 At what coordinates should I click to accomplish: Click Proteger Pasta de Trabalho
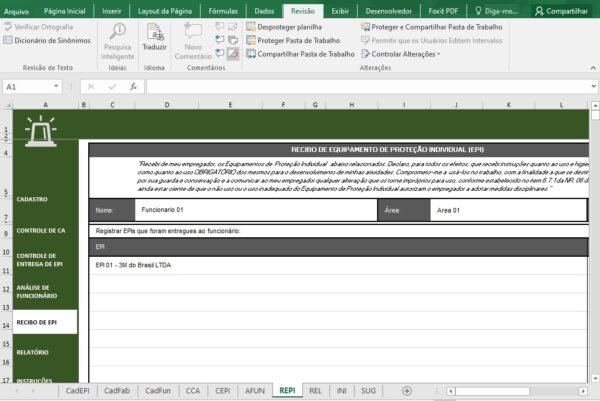(293, 41)
